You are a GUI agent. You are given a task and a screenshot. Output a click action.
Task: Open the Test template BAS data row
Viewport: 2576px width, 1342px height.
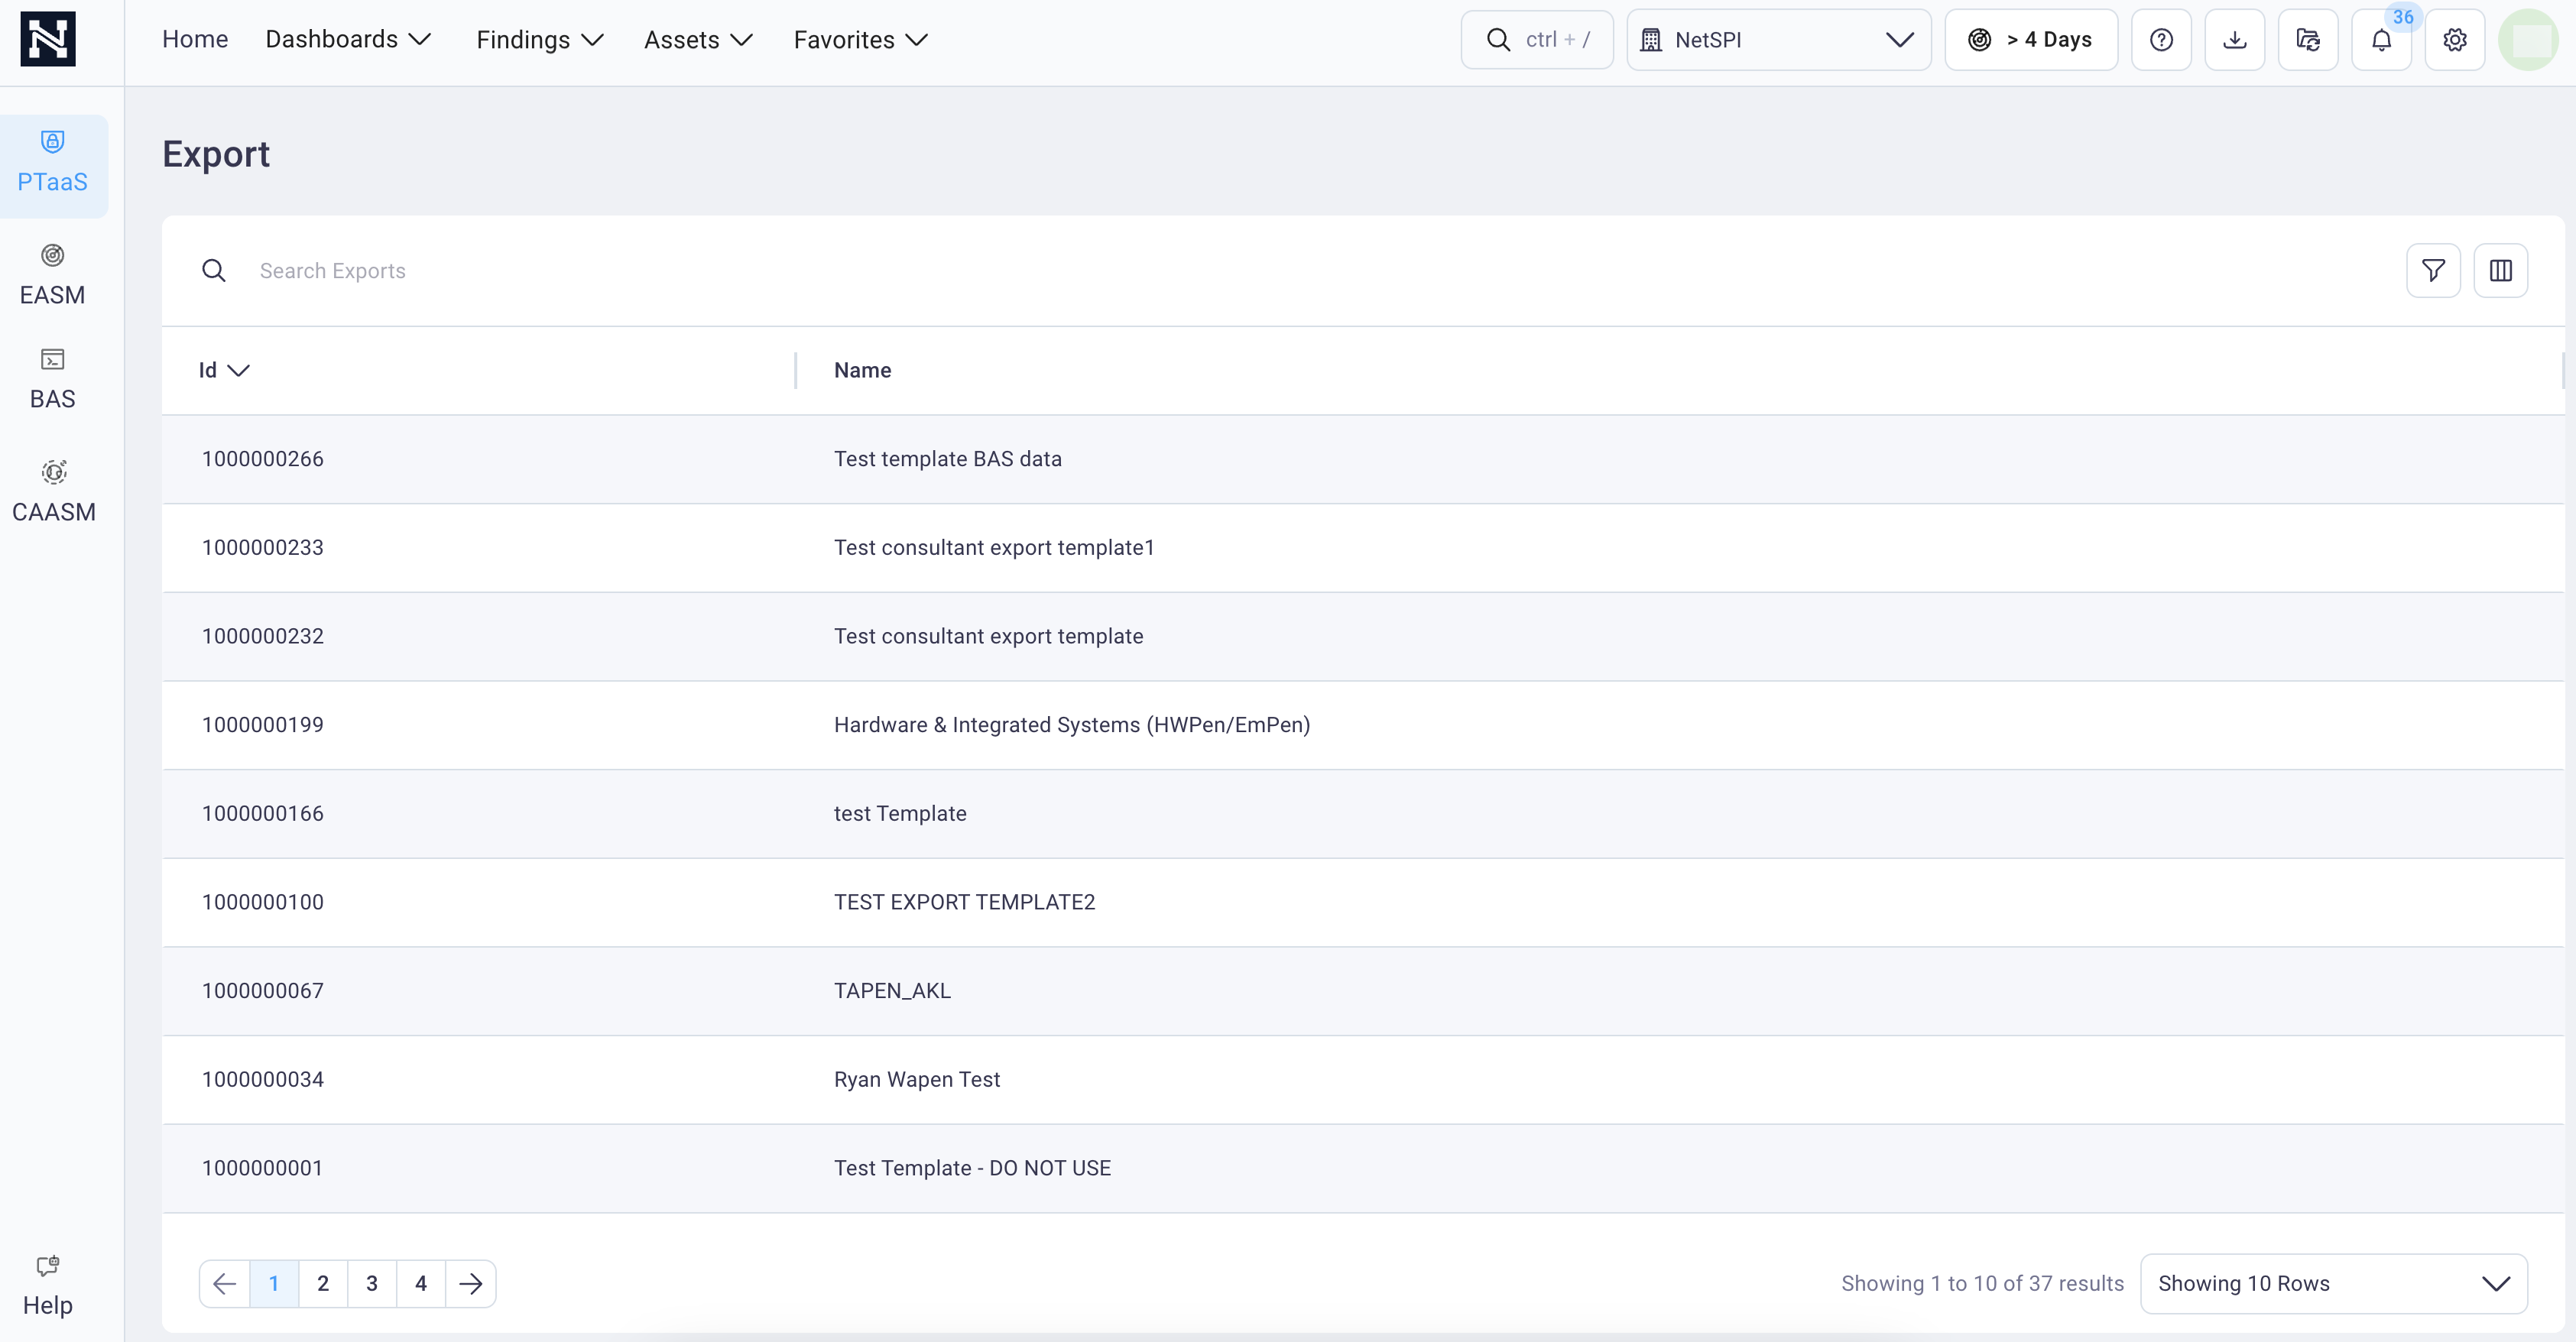pyautogui.click(x=947, y=459)
